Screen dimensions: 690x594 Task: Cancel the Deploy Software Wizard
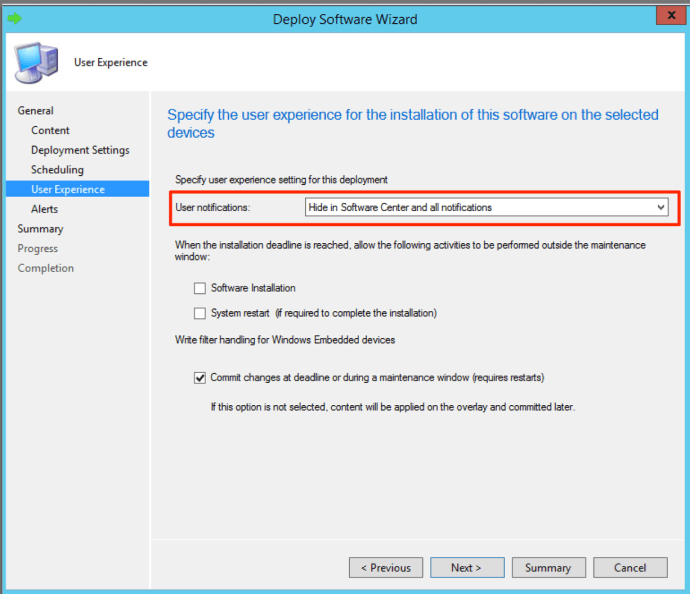630,568
